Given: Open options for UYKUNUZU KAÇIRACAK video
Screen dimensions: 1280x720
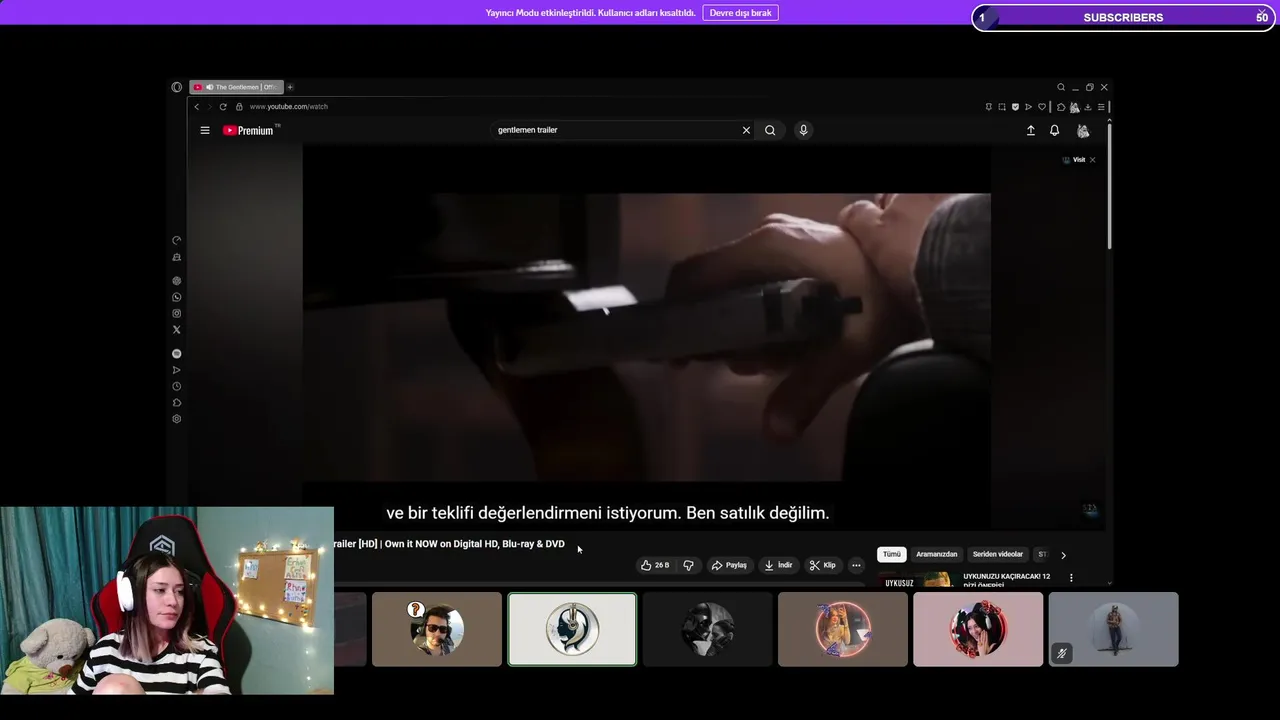Looking at the screenshot, I should click(1071, 578).
